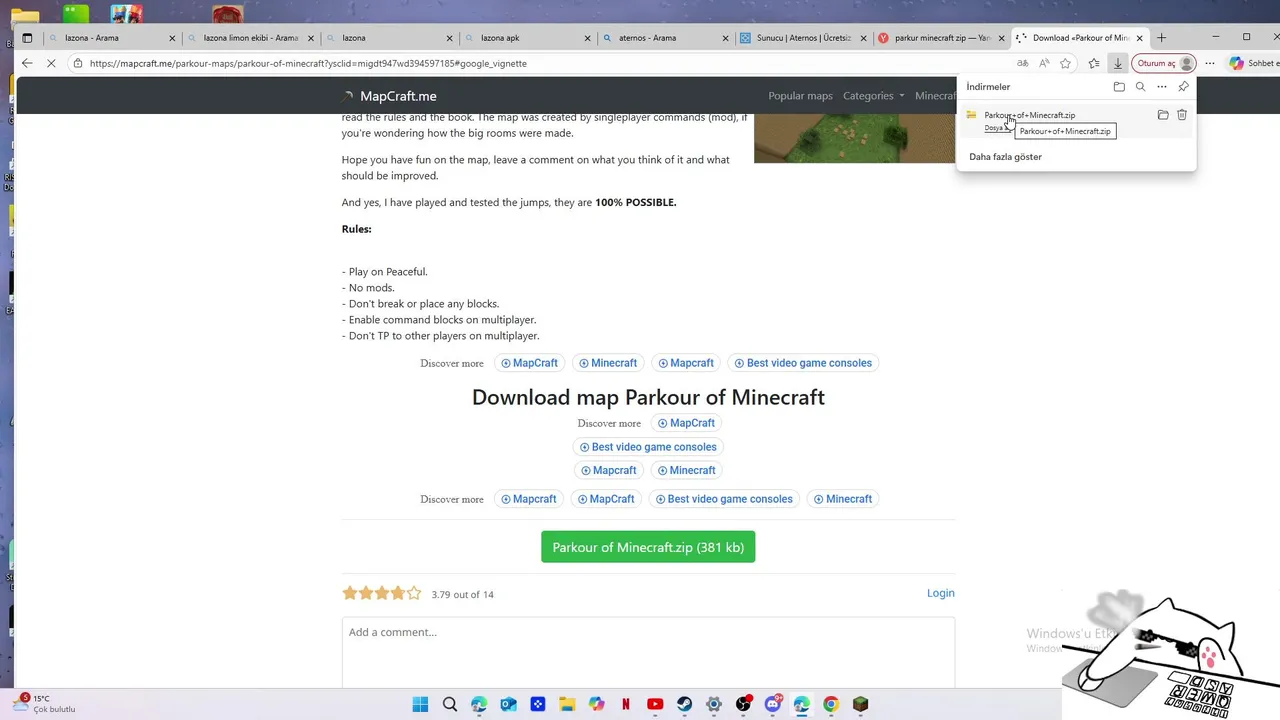Open more options in İndirmeler panel
Image resolution: width=1280 pixels, height=720 pixels.
point(1162,87)
